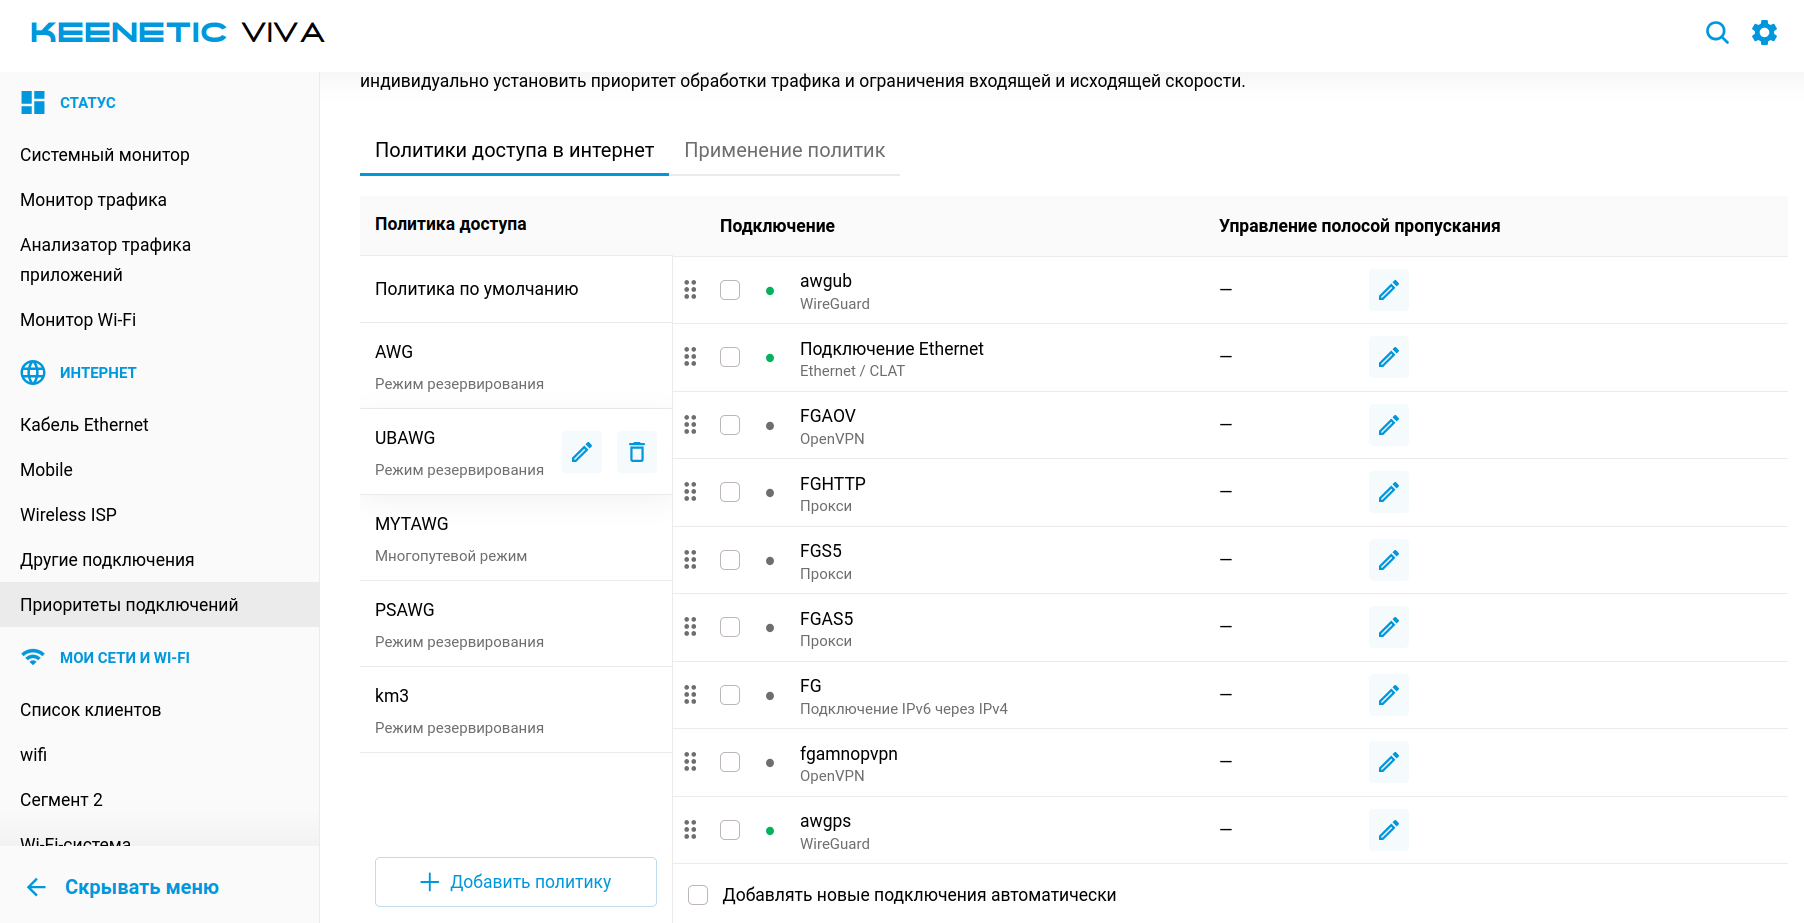Edit bandwidth for fgamnopvpn connection
Screen dimensions: 1804x923
(1388, 762)
